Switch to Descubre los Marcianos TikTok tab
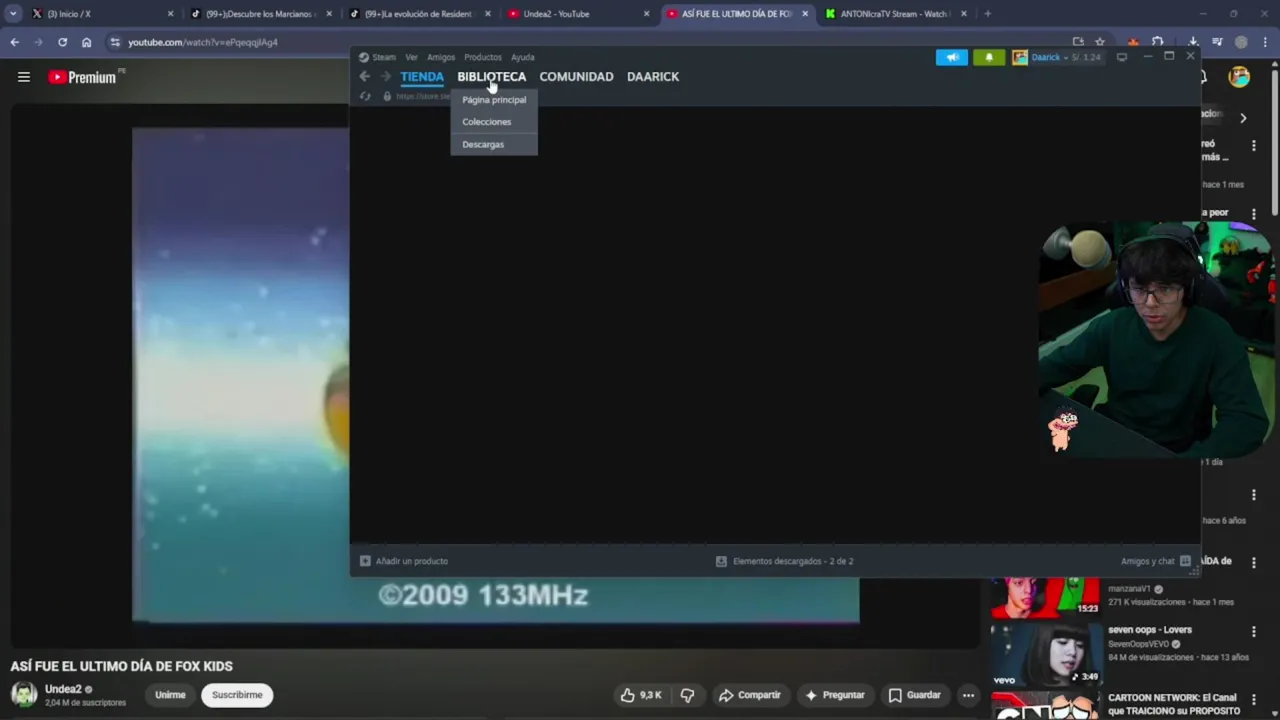Viewport: 1280px width, 720px height. click(x=260, y=14)
